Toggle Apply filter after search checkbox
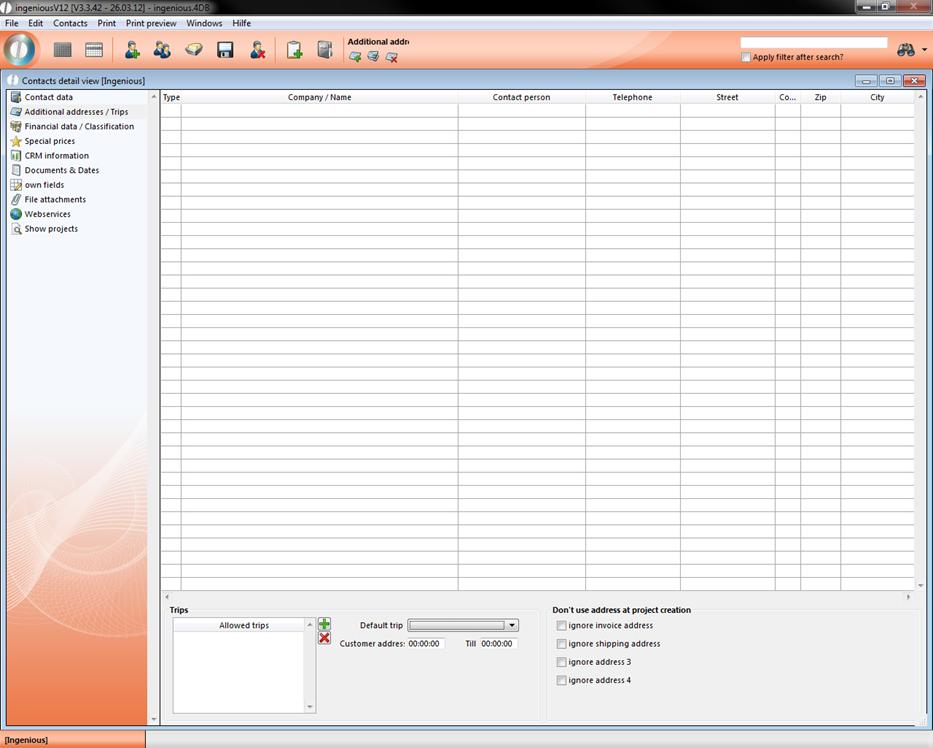 [746, 57]
